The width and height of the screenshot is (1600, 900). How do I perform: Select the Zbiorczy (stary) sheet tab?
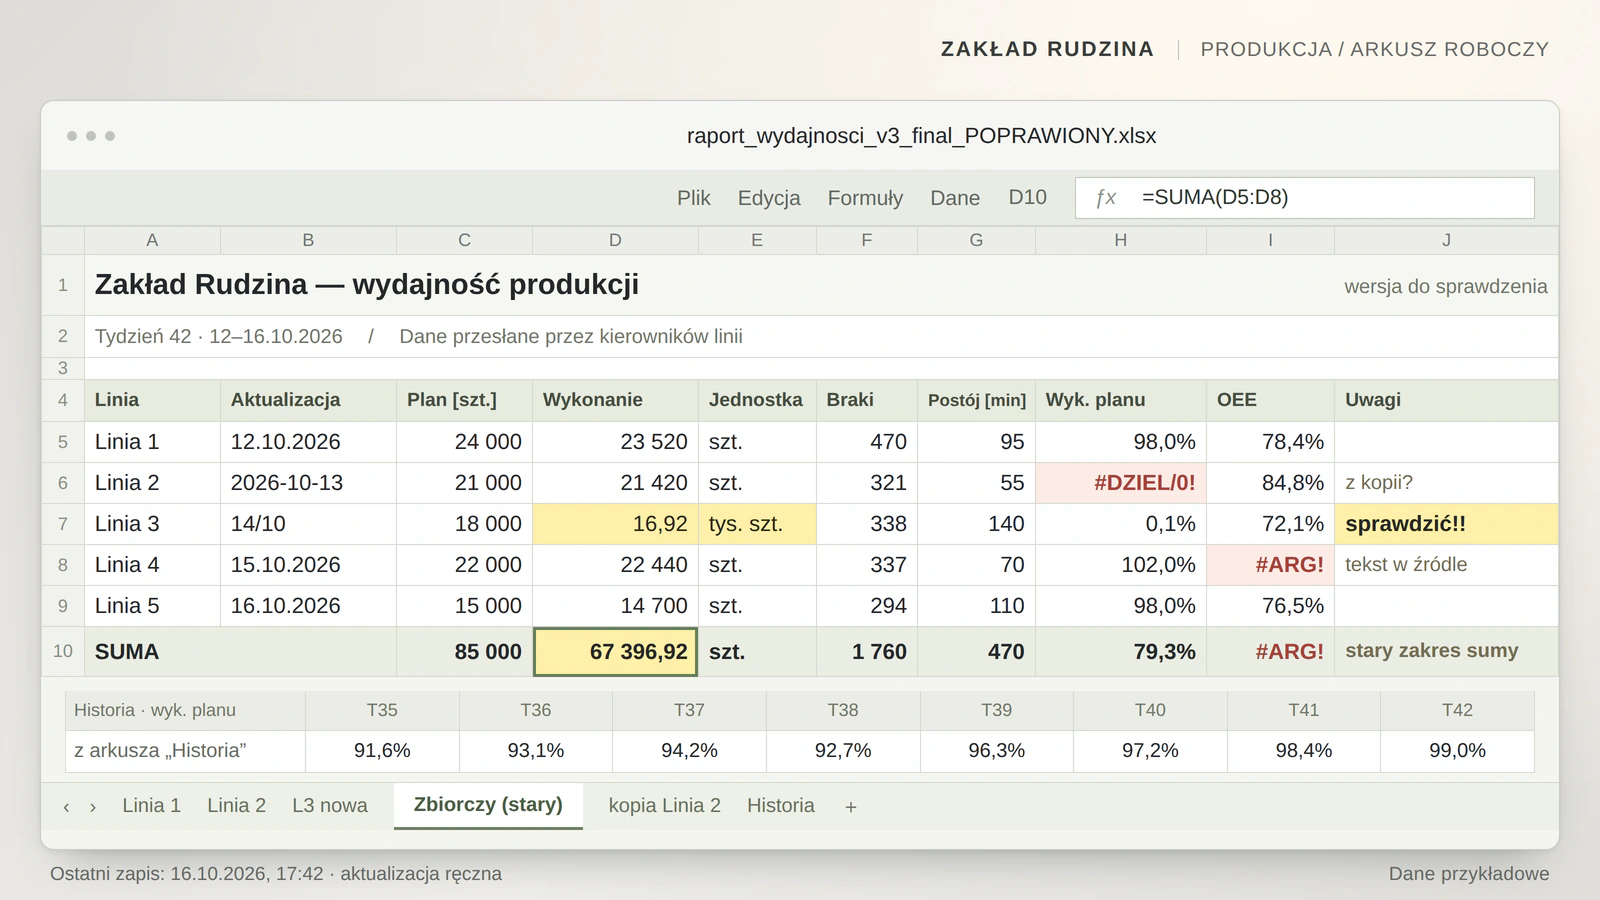click(x=488, y=806)
